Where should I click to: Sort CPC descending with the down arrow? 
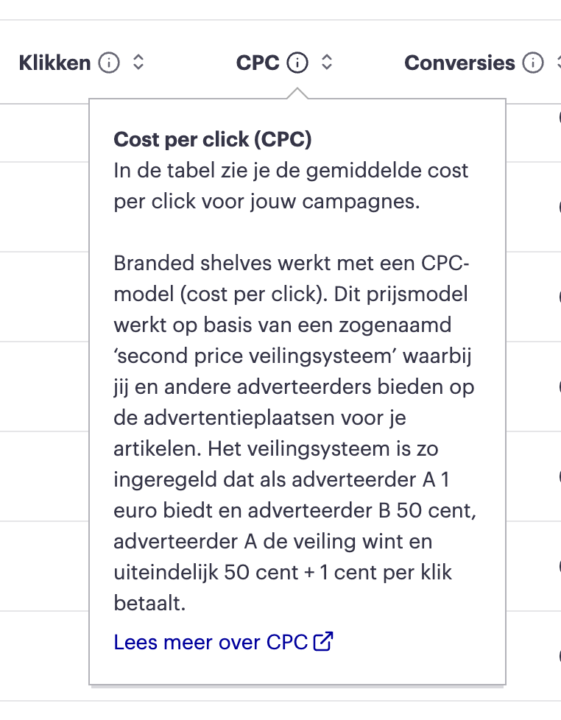point(327,68)
